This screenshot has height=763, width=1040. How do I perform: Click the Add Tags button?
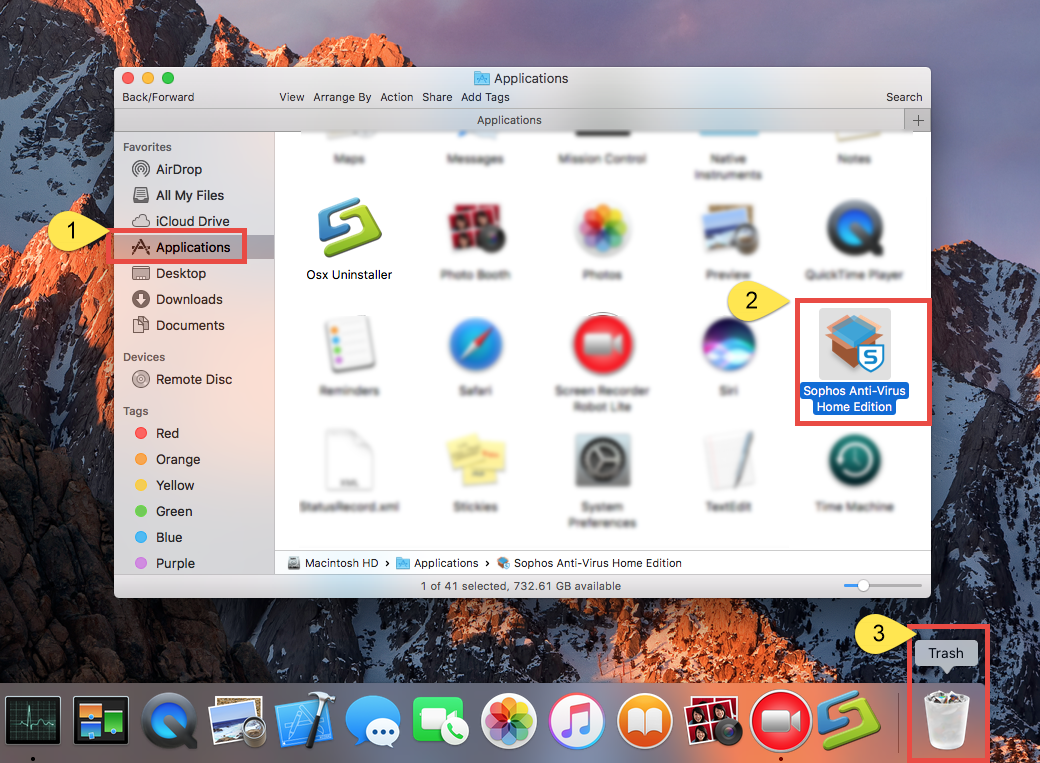coord(485,97)
